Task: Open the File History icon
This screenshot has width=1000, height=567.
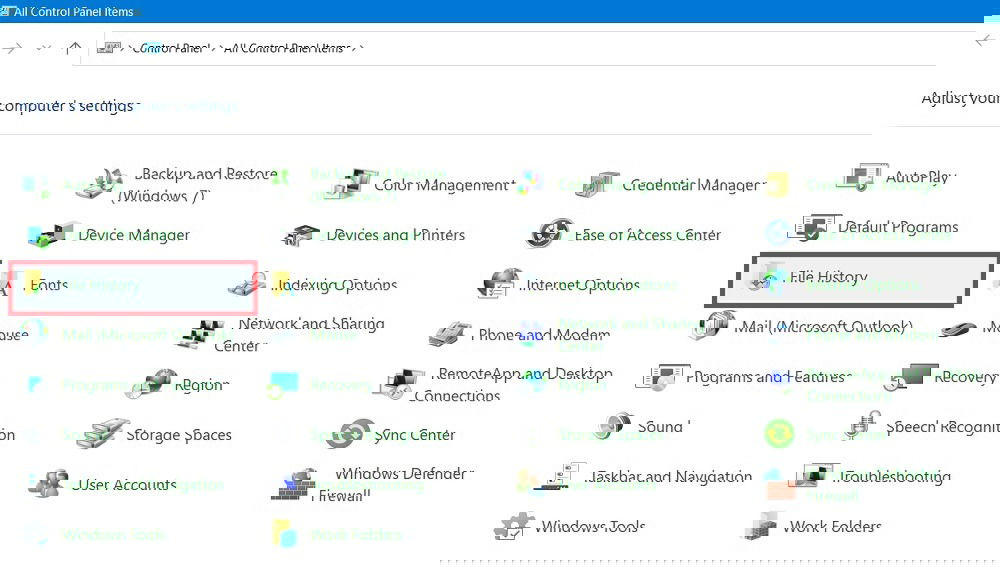Action: pyautogui.click(x=764, y=277)
